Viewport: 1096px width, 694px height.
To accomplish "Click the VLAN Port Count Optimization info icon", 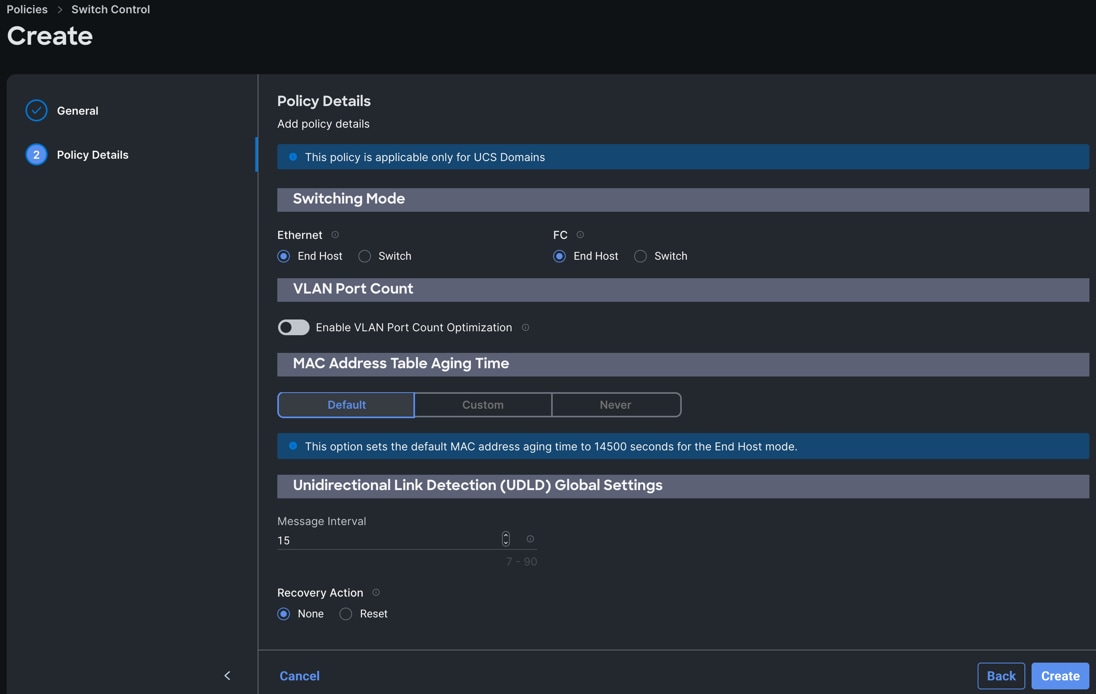I will (526, 328).
